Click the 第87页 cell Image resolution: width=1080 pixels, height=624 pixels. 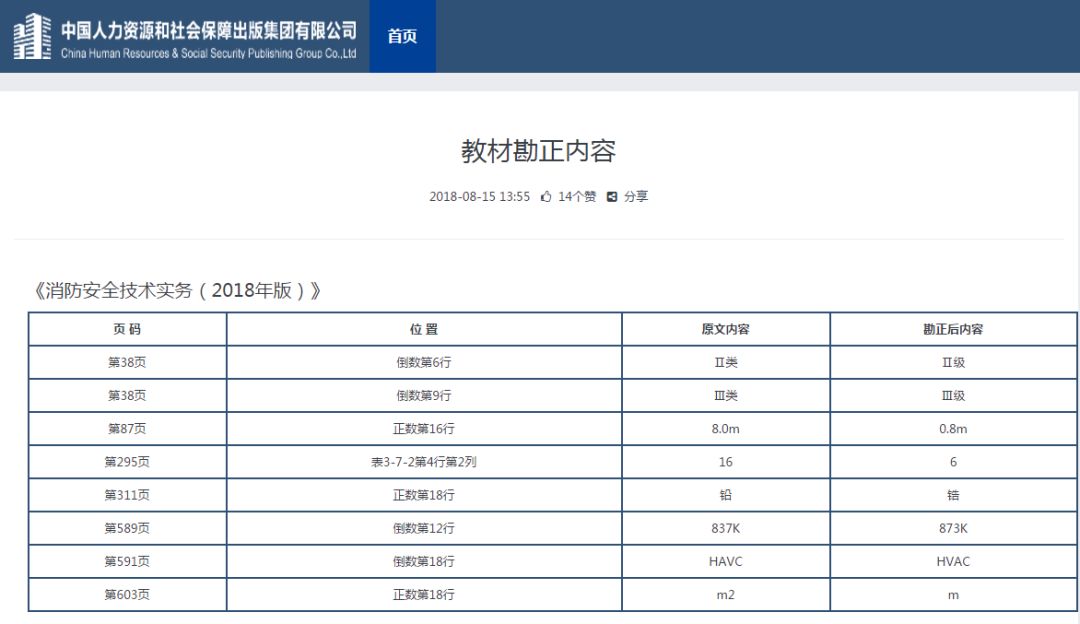[x=127, y=428]
